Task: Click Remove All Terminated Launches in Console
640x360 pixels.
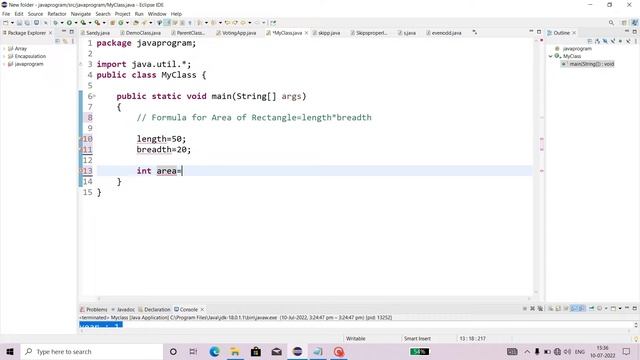Action: point(540,309)
